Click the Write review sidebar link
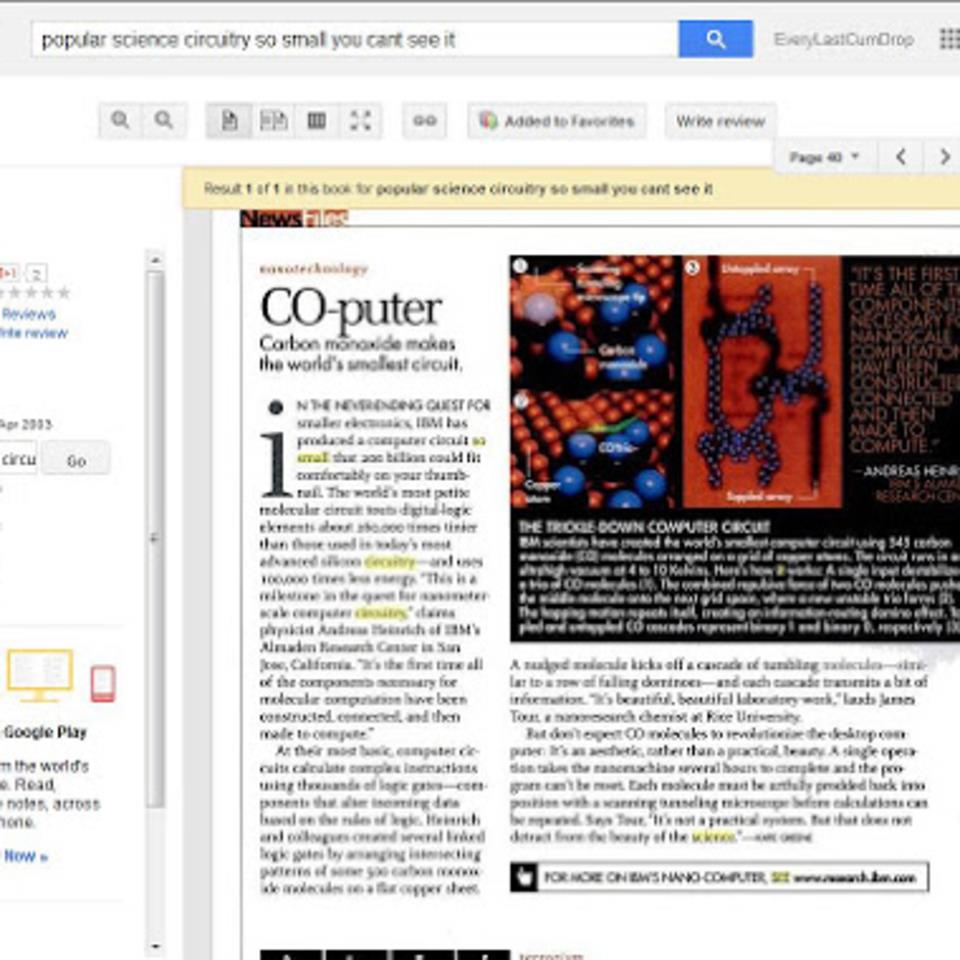The image size is (960, 960). 33,333
